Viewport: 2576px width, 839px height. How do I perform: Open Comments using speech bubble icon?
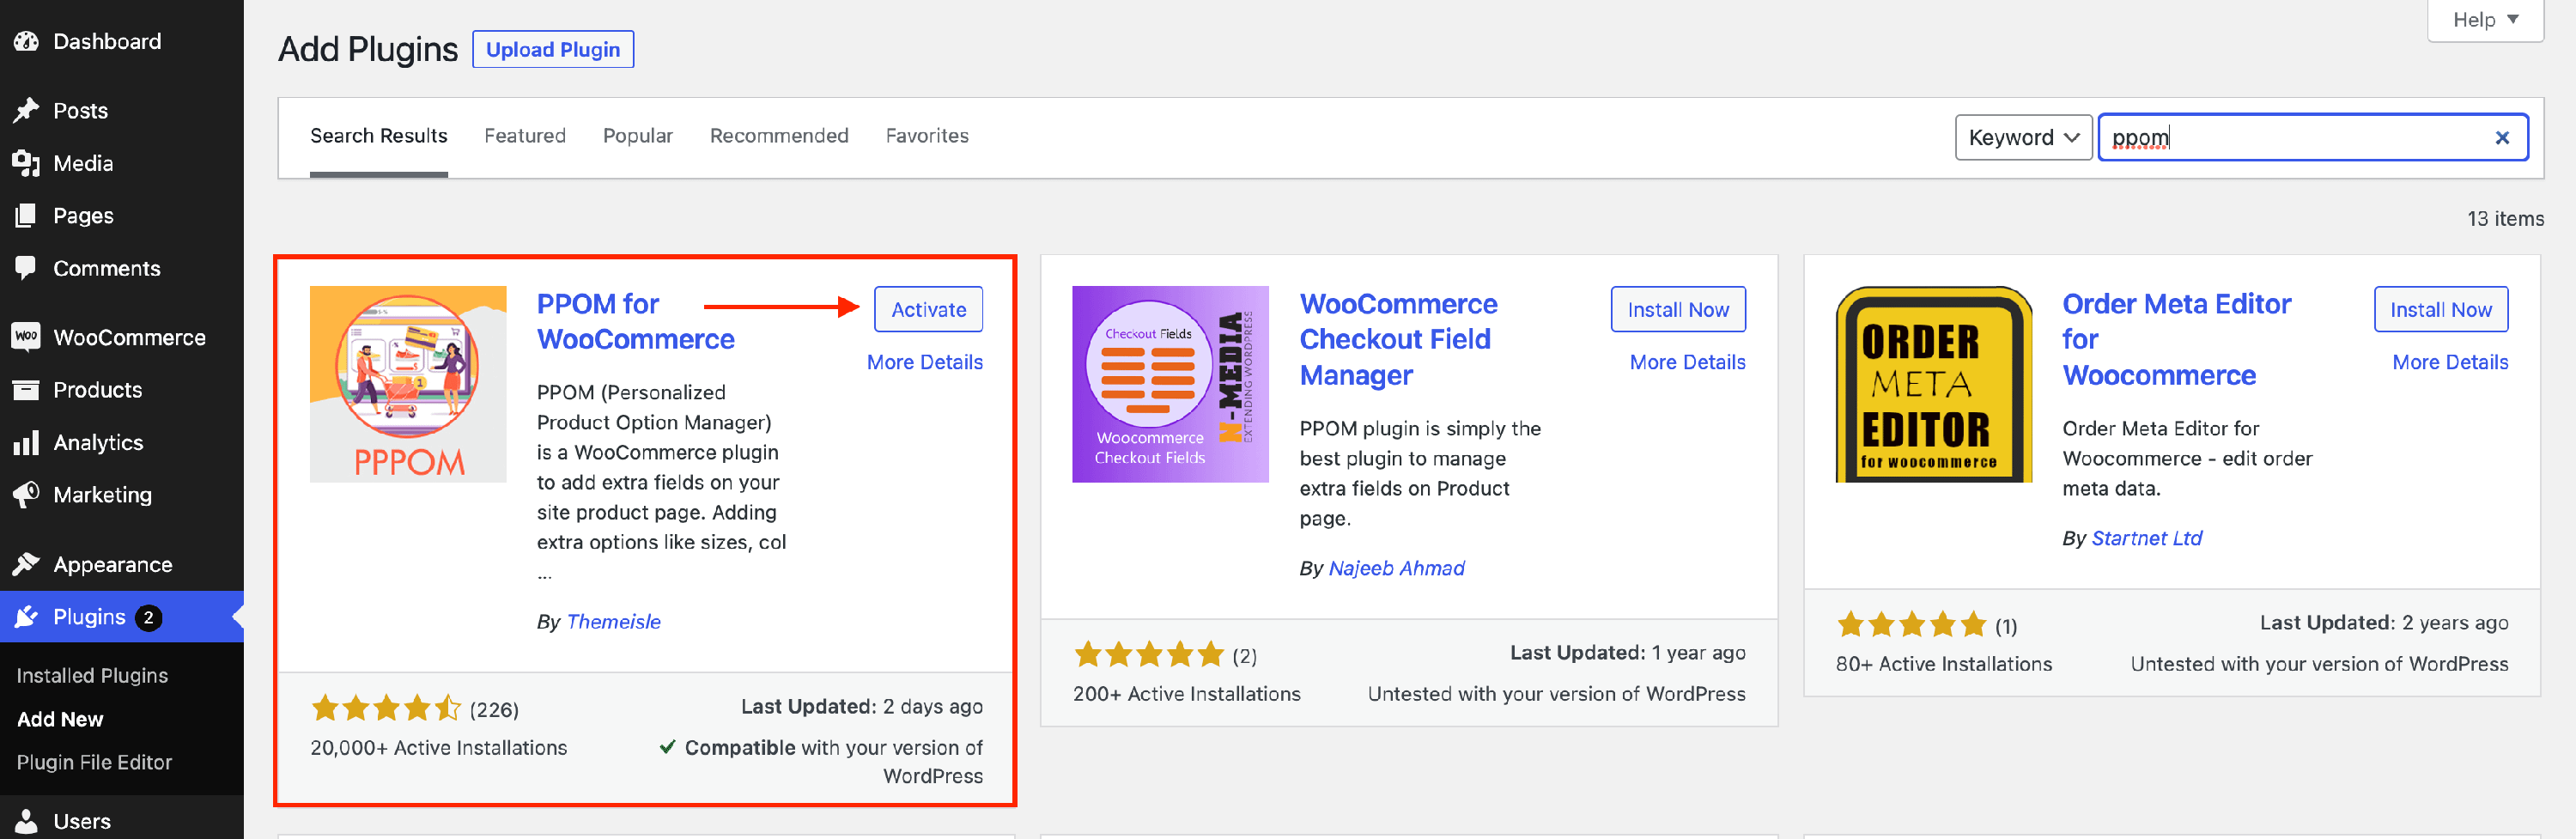point(26,268)
